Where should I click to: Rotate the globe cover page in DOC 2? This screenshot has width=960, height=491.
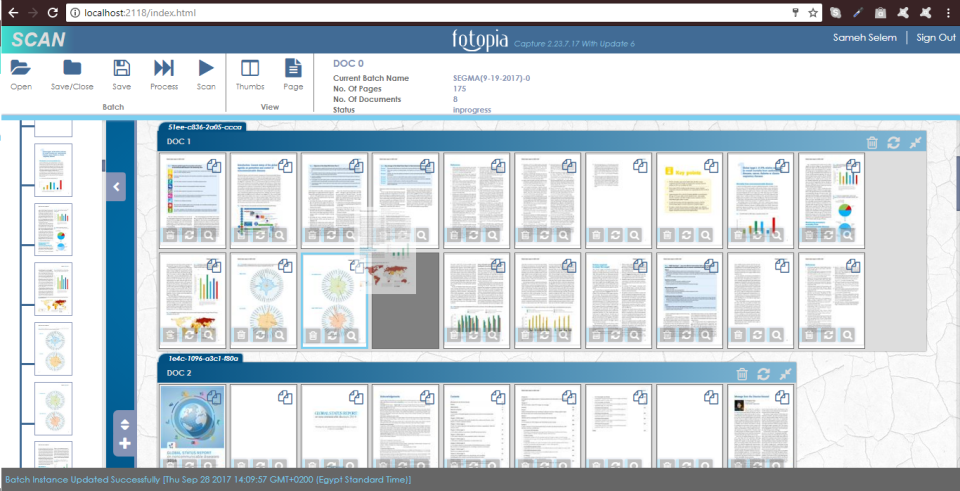190,465
